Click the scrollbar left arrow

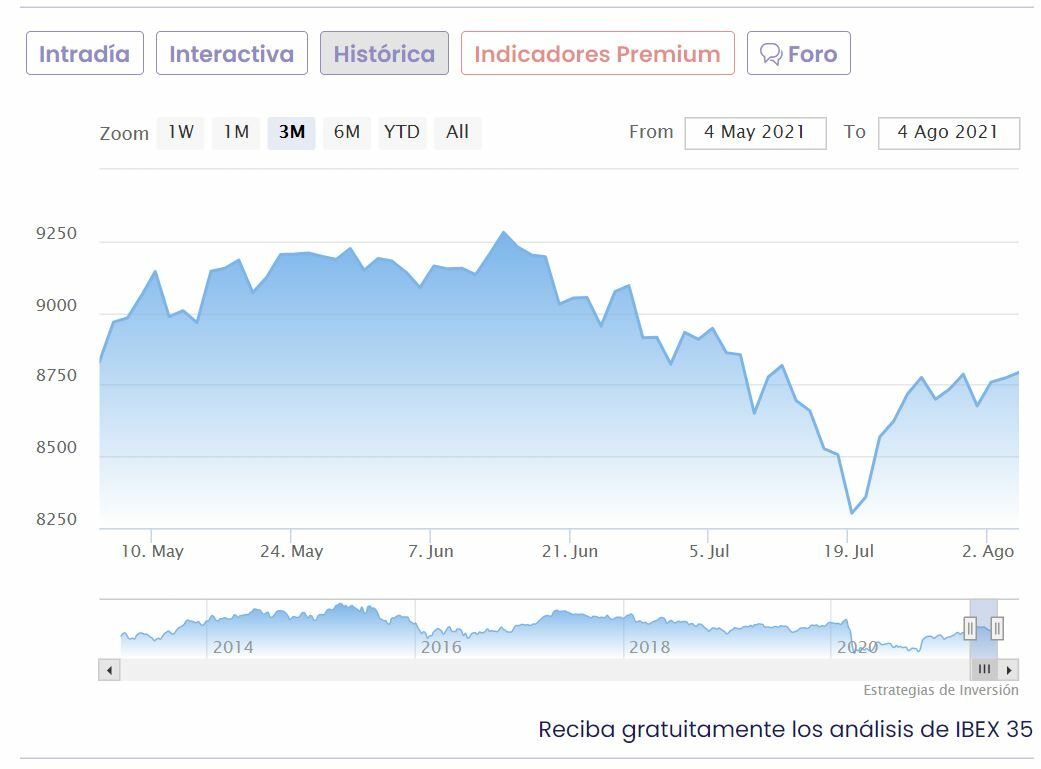pyautogui.click(x=109, y=670)
